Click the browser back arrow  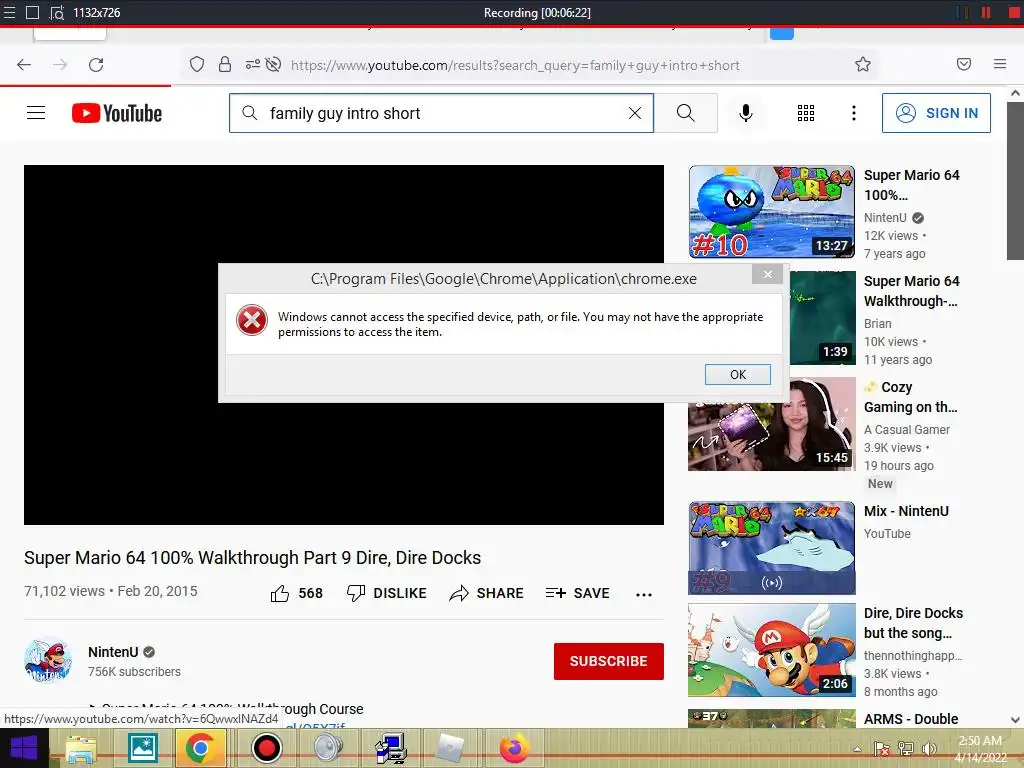pyautogui.click(x=24, y=65)
